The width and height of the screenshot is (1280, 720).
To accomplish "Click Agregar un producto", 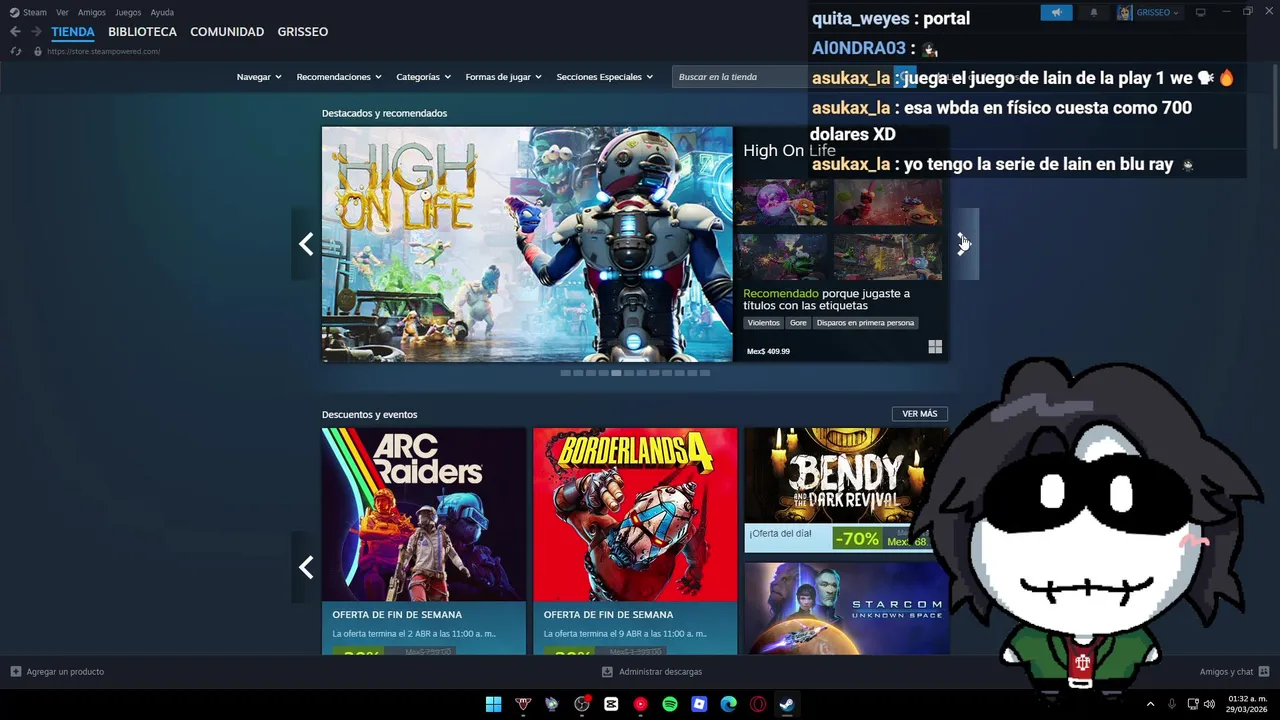I will pyautogui.click(x=65, y=672).
